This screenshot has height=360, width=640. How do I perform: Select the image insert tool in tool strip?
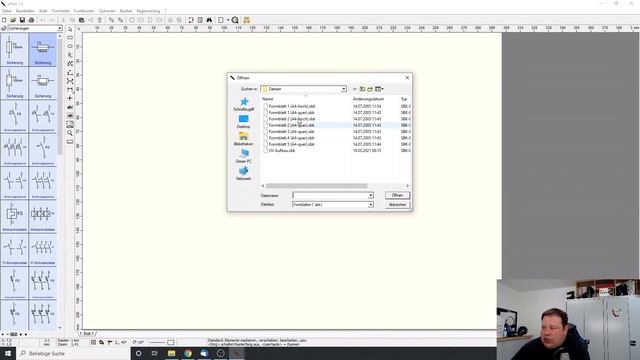(x=70, y=124)
